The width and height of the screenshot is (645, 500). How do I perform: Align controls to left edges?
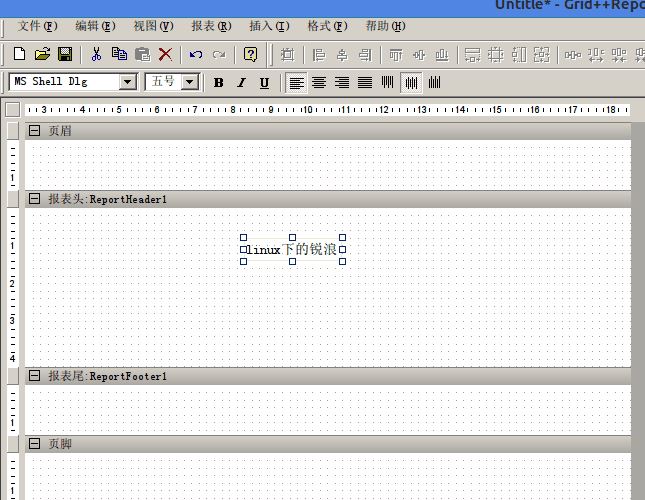319,55
